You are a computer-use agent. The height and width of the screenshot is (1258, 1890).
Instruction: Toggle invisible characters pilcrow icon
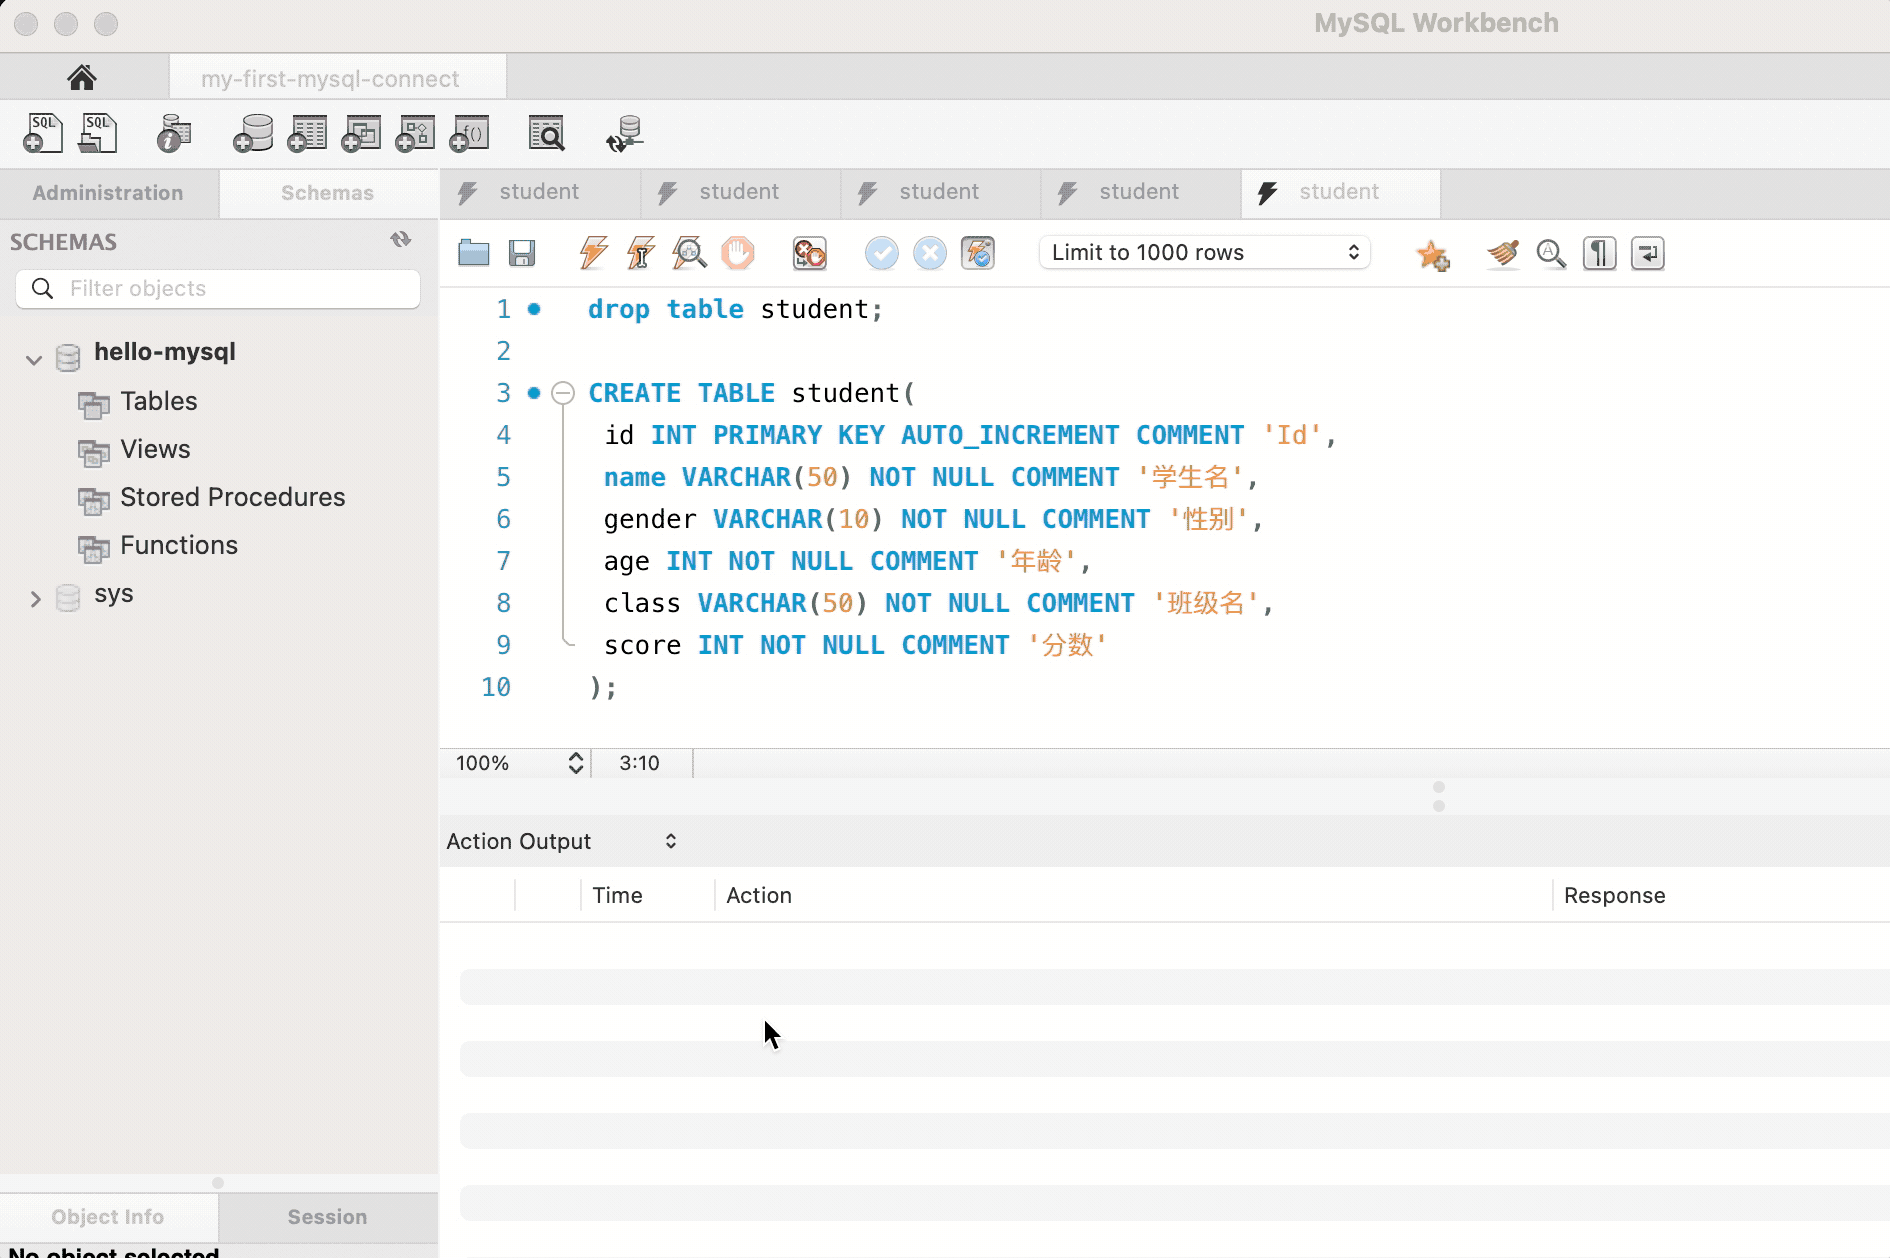1599,254
